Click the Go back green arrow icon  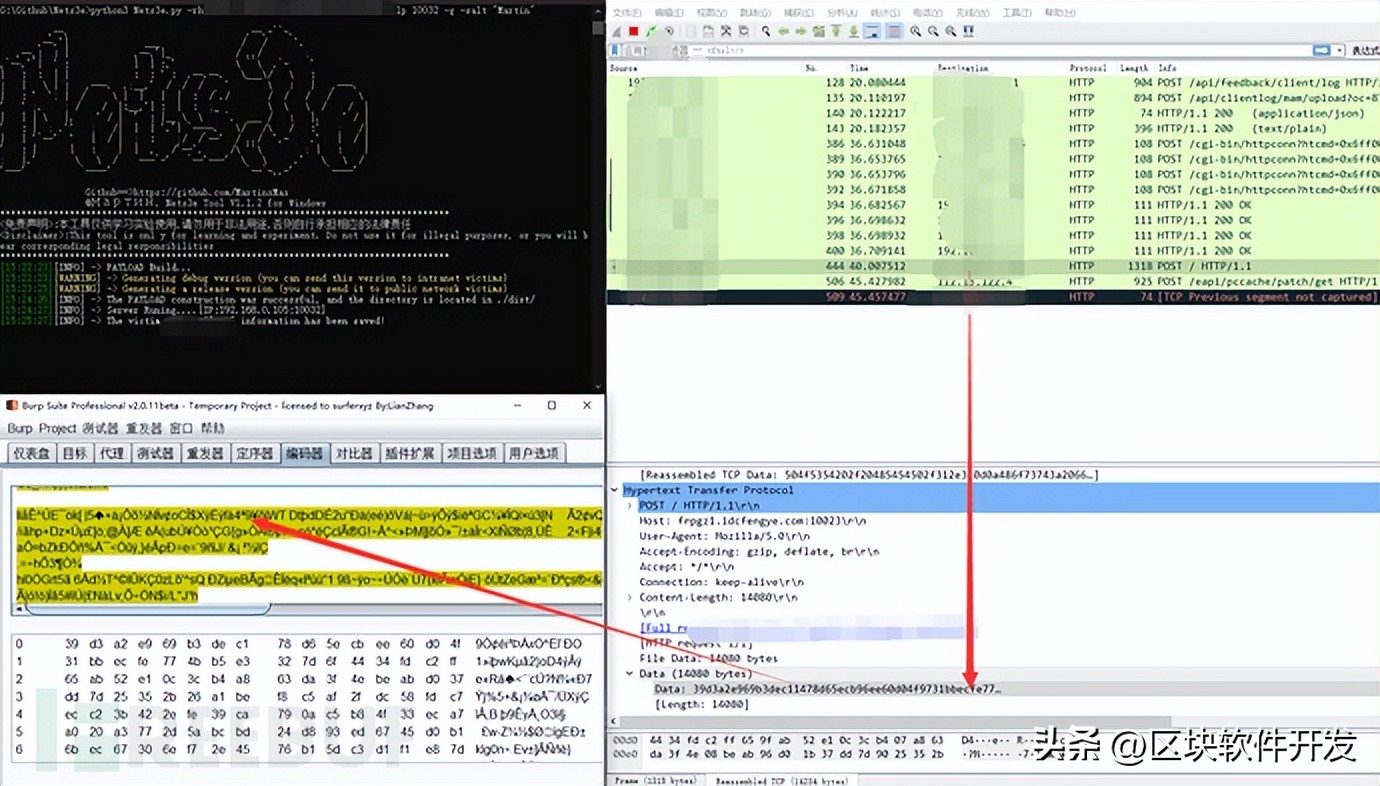[784, 32]
